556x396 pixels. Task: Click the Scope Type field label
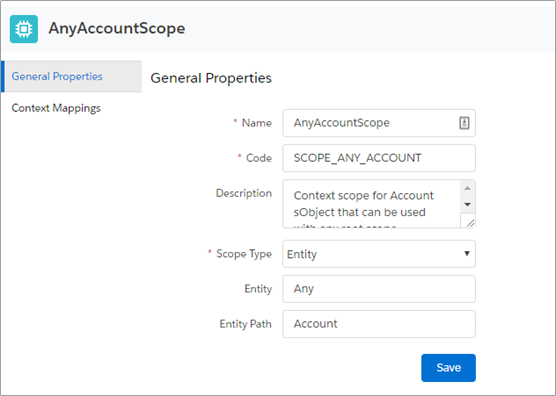pos(244,254)
